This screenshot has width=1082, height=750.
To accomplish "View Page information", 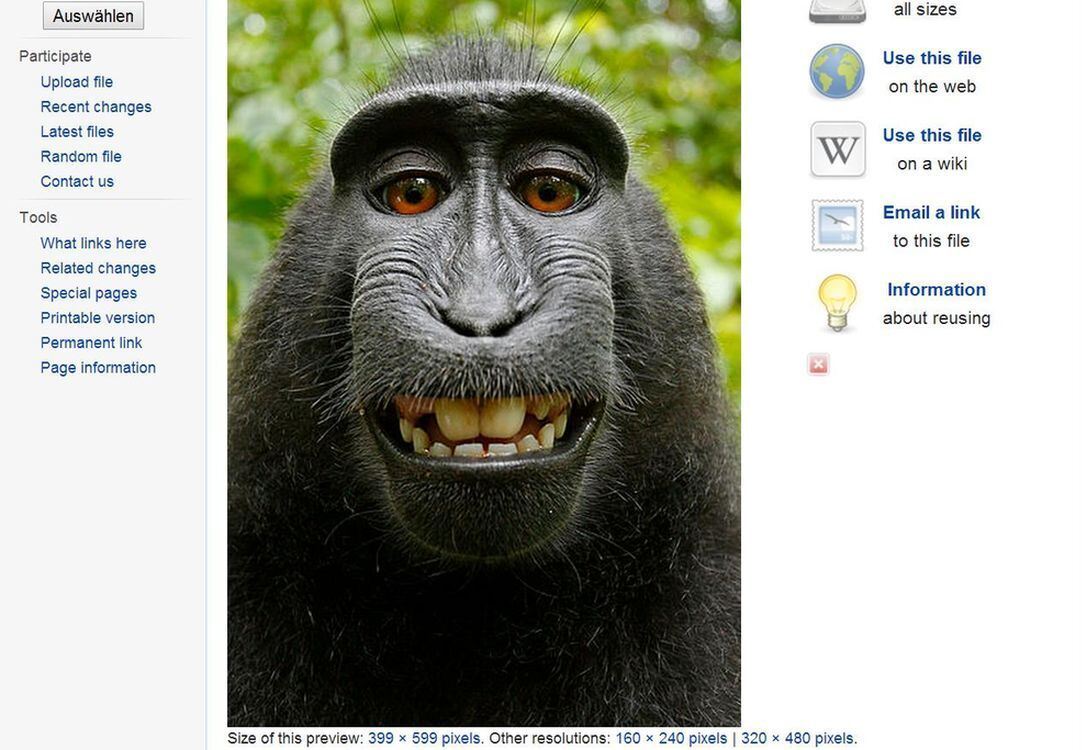I will 98,368.
